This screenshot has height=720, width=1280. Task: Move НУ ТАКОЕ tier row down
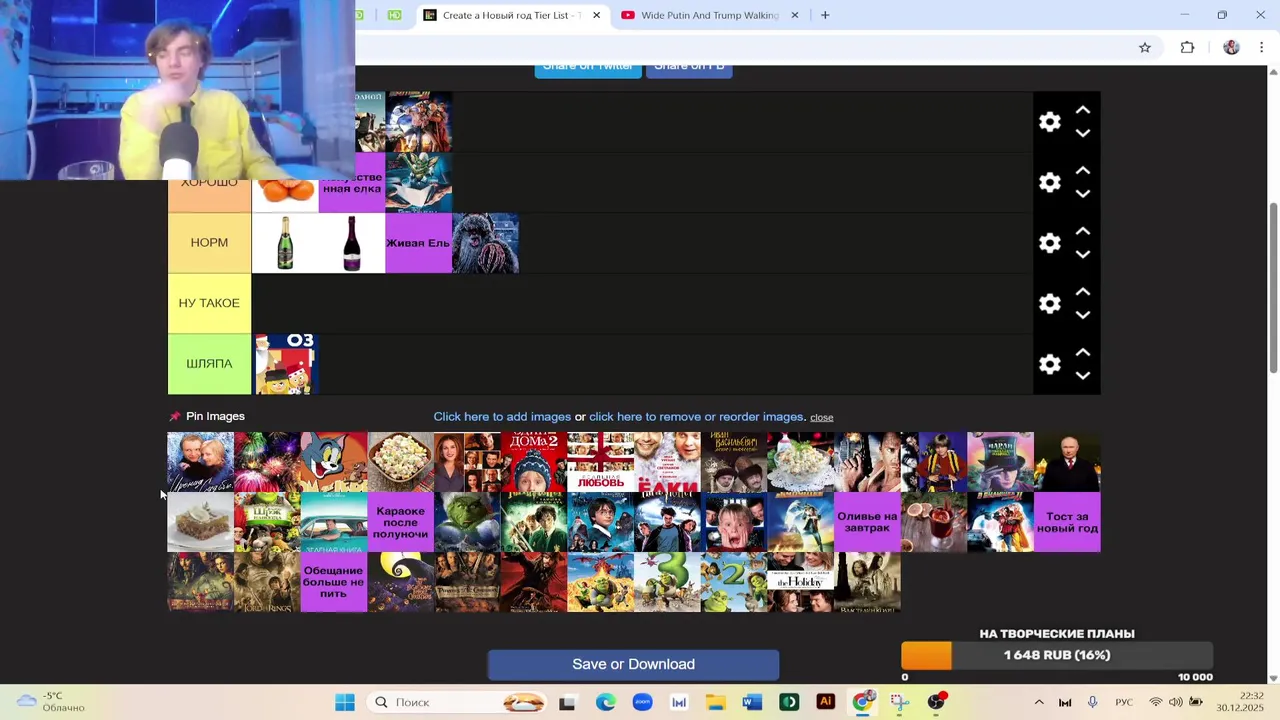[x=1082, y=315]
